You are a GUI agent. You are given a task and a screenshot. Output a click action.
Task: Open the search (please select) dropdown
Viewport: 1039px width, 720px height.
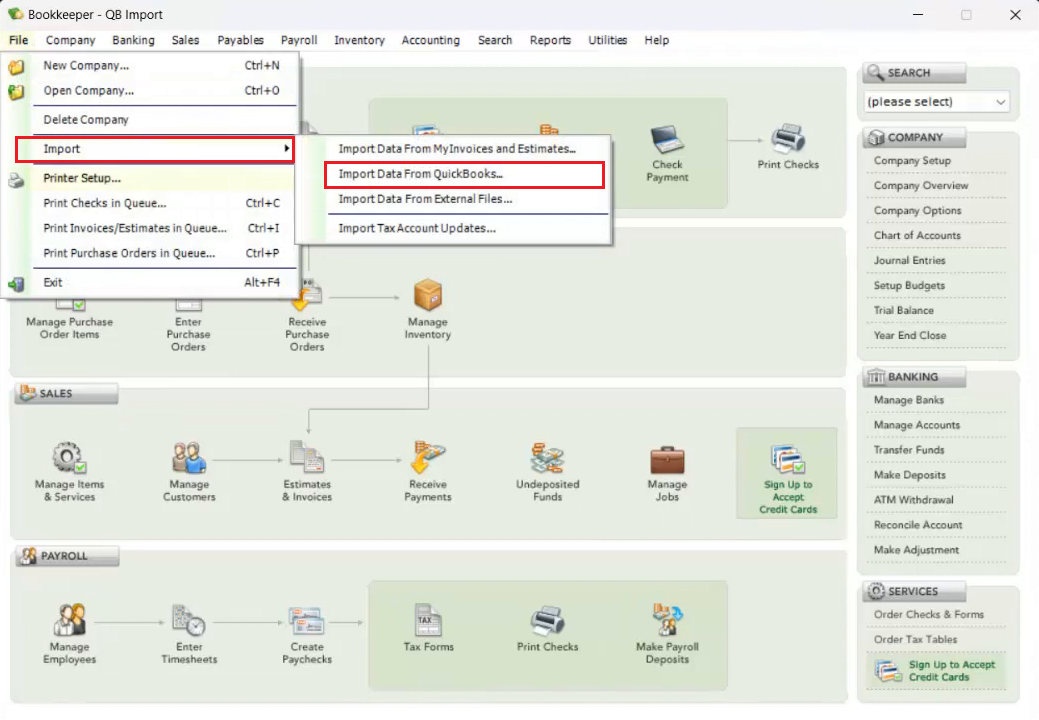pyautogui.click(x=936, y=102)
